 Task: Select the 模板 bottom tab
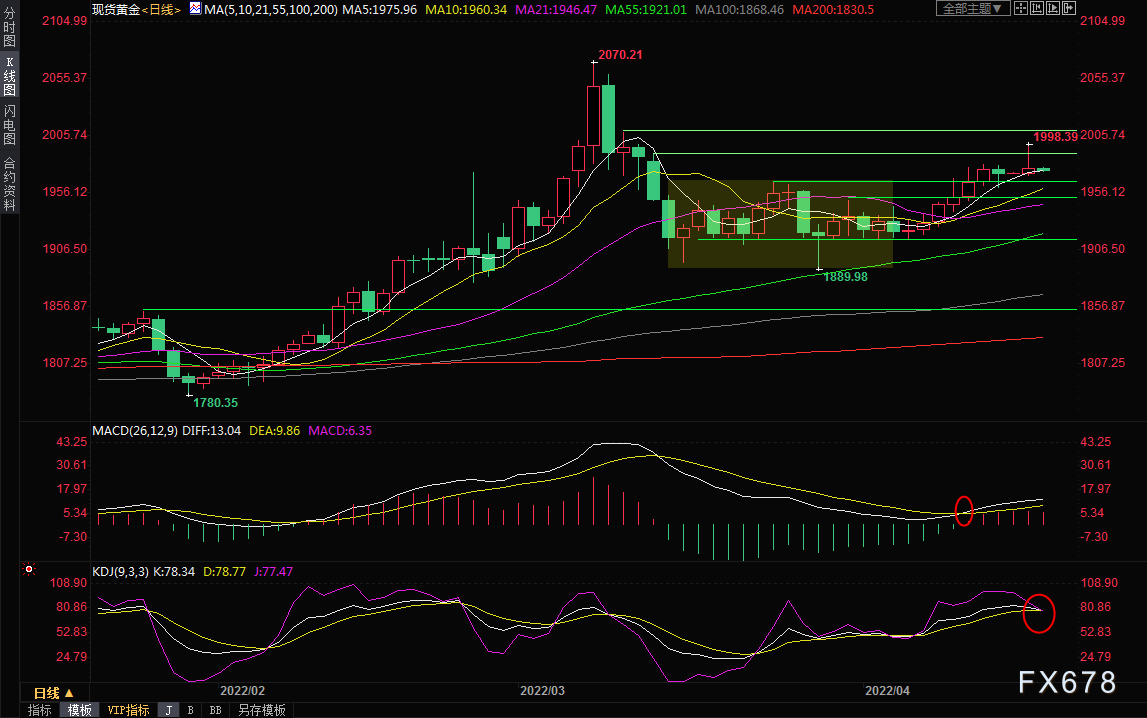(80, 710)
